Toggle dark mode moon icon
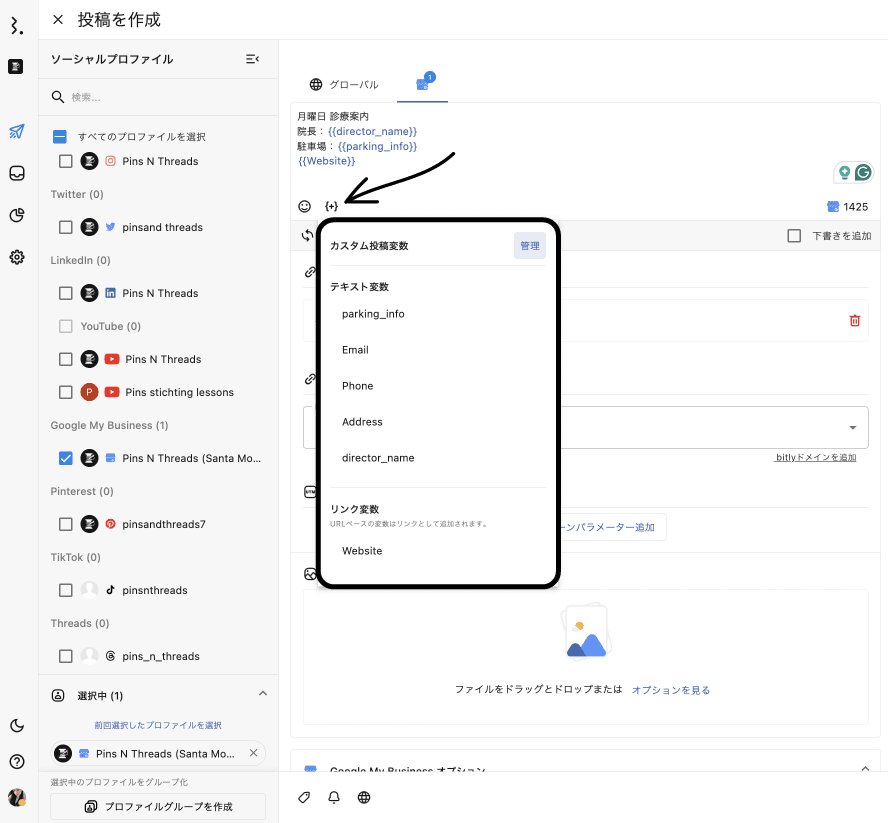 (16, 725)
